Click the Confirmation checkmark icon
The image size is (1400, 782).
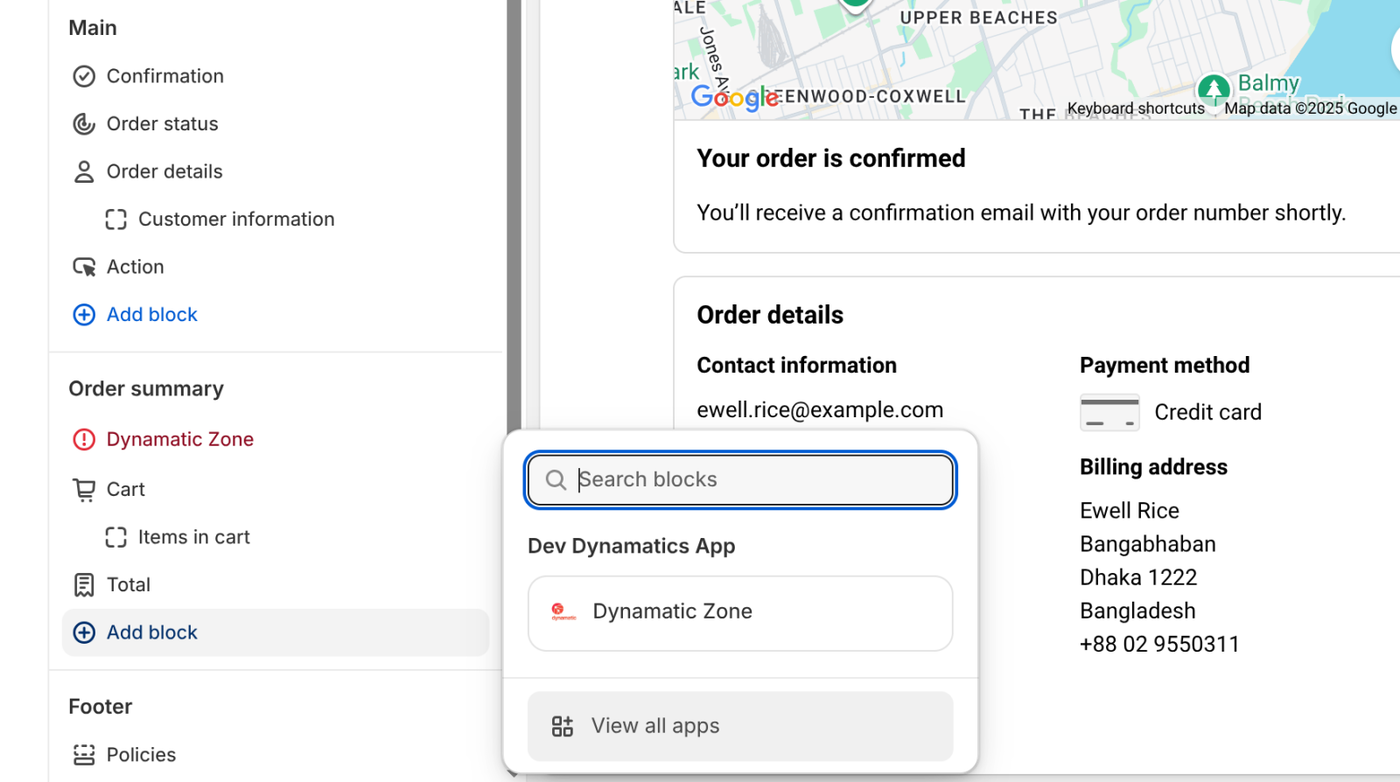coord(84,76)
